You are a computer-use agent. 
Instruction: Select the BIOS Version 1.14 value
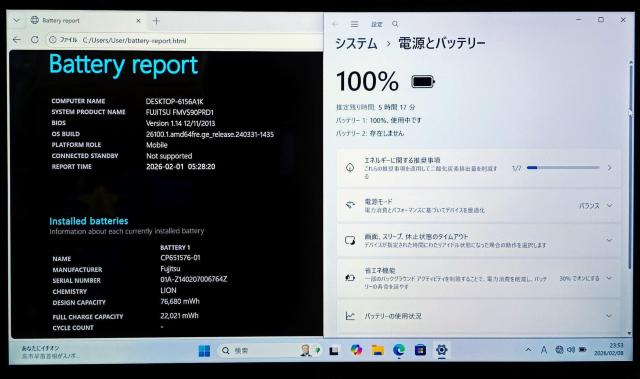180,123
